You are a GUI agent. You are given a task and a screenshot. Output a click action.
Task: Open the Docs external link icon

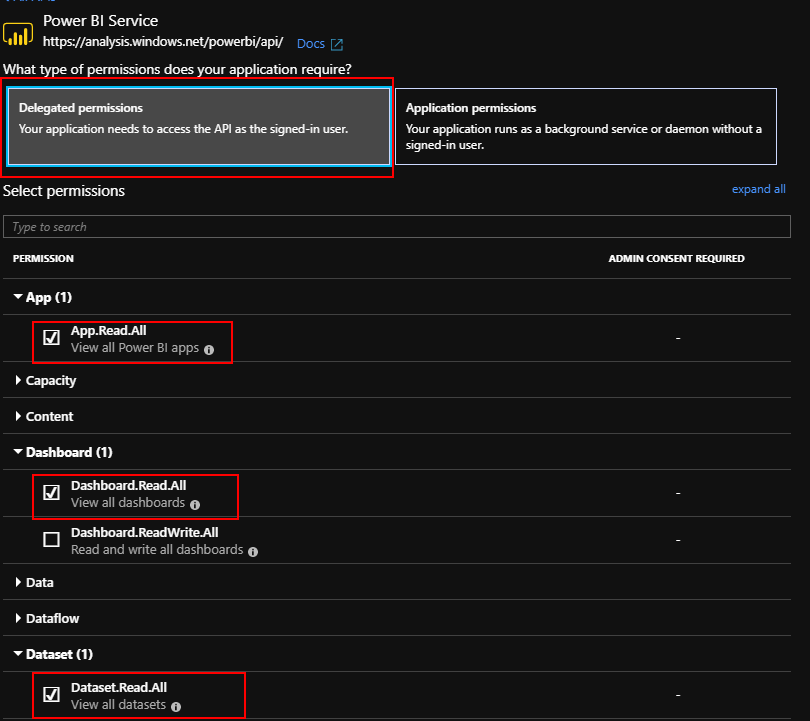click(337, 44)
